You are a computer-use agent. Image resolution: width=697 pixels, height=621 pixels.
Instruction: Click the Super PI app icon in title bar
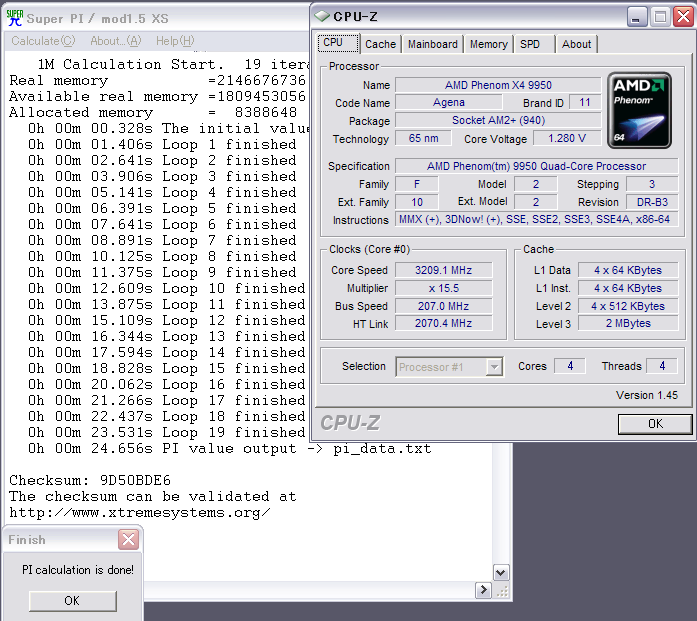pos(15,18)
